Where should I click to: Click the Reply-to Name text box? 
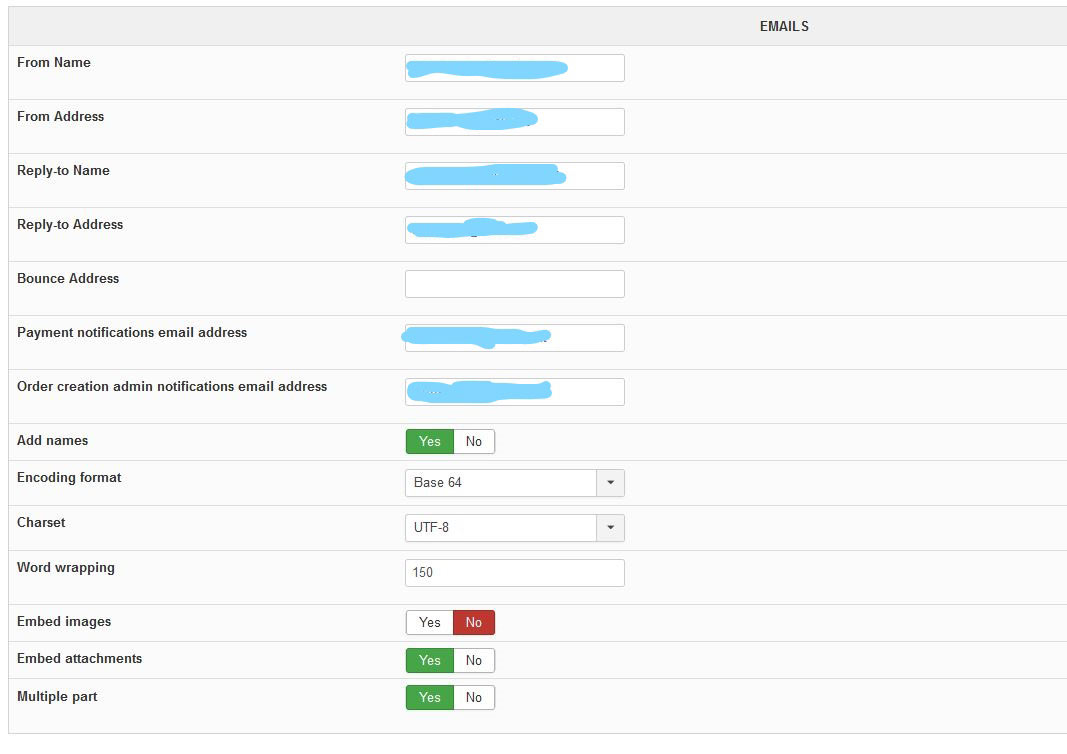coord(514,176)
